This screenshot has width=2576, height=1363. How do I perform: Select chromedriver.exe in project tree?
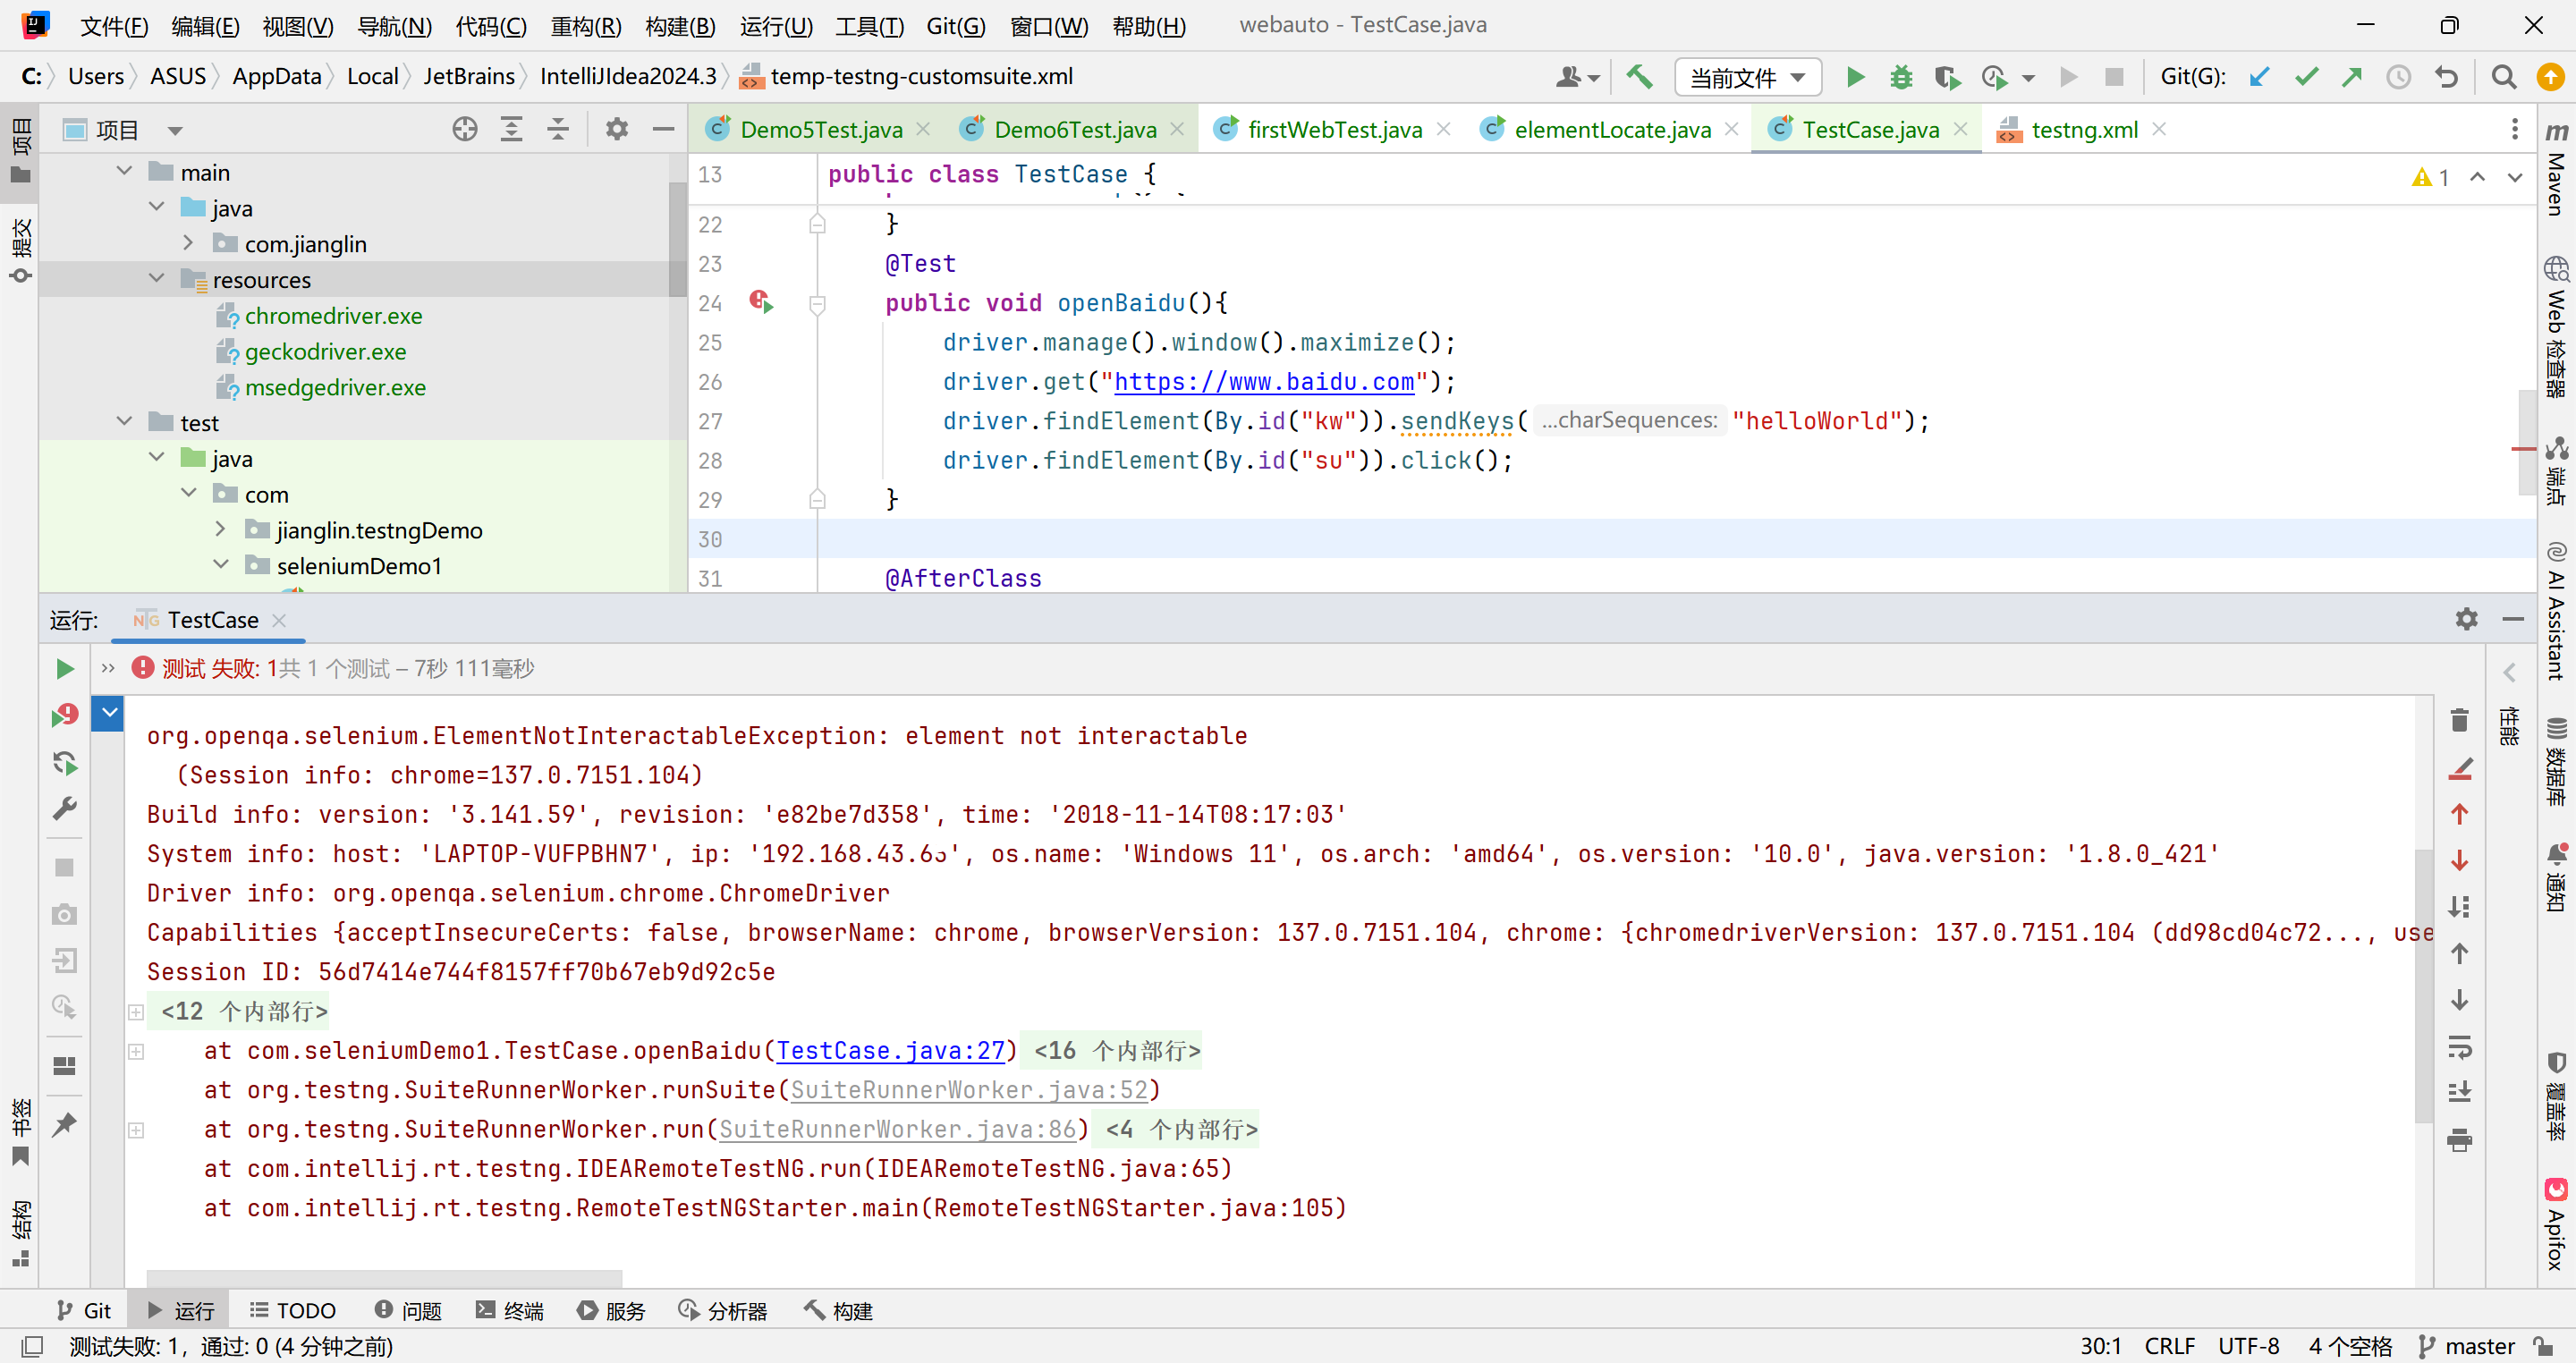coord(333,316)
